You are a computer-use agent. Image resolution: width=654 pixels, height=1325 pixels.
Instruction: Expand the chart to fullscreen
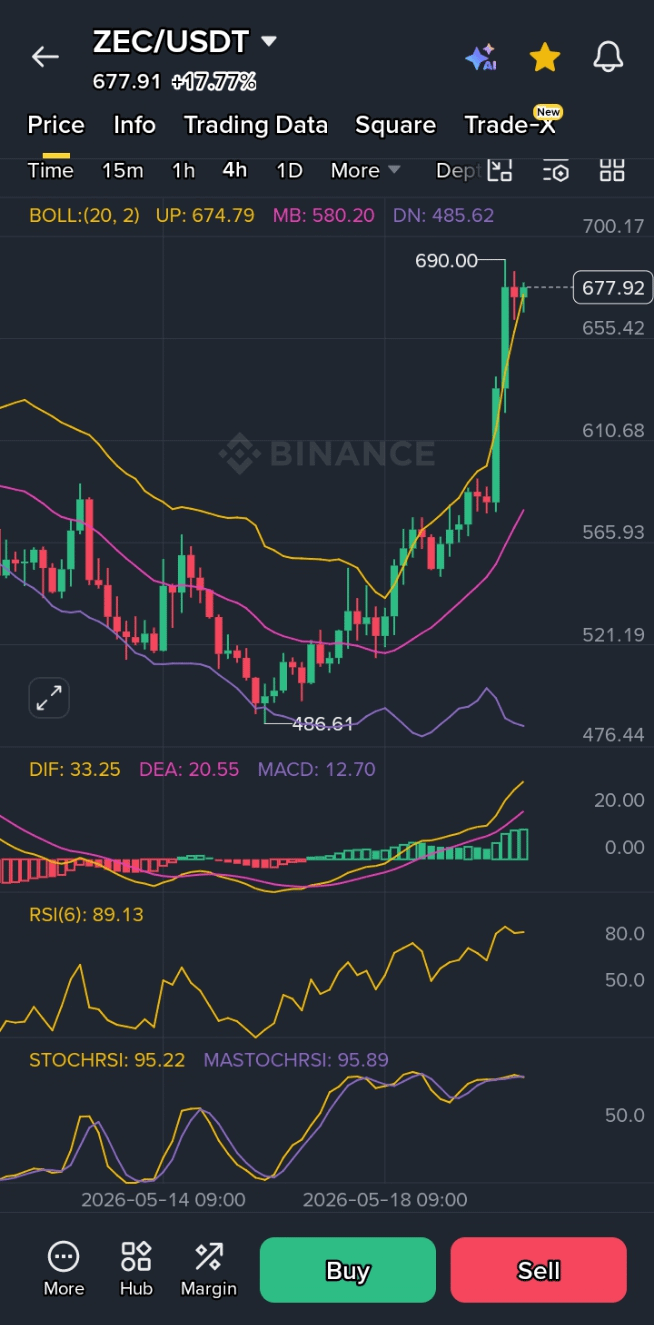tap(49, 698)
